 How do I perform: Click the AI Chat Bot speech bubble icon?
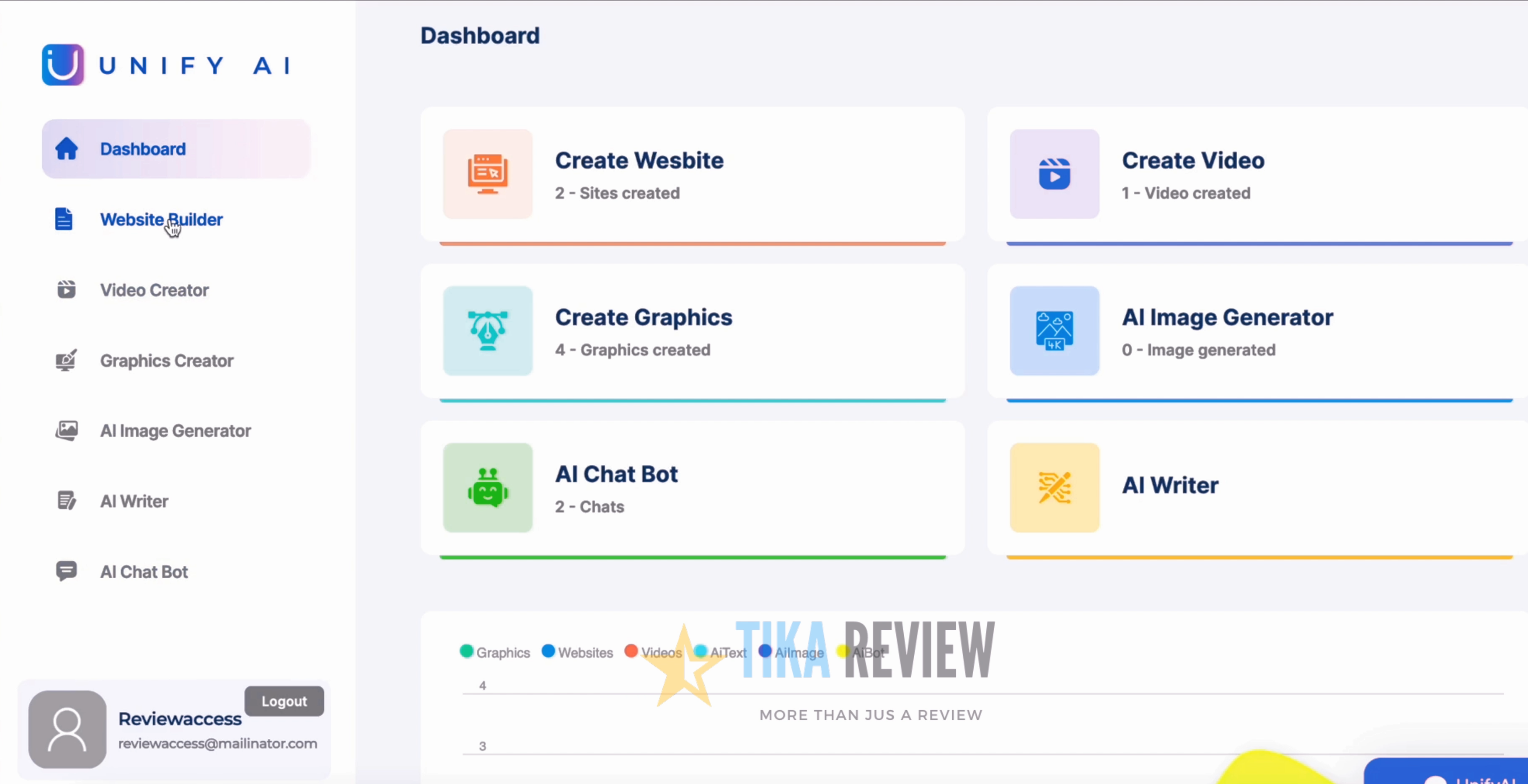(65, 571)
